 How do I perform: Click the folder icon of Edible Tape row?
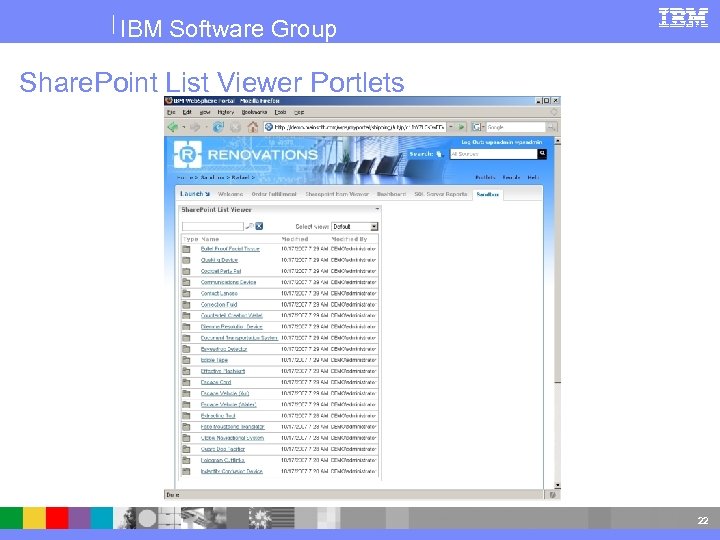click(x=186, y=360)
